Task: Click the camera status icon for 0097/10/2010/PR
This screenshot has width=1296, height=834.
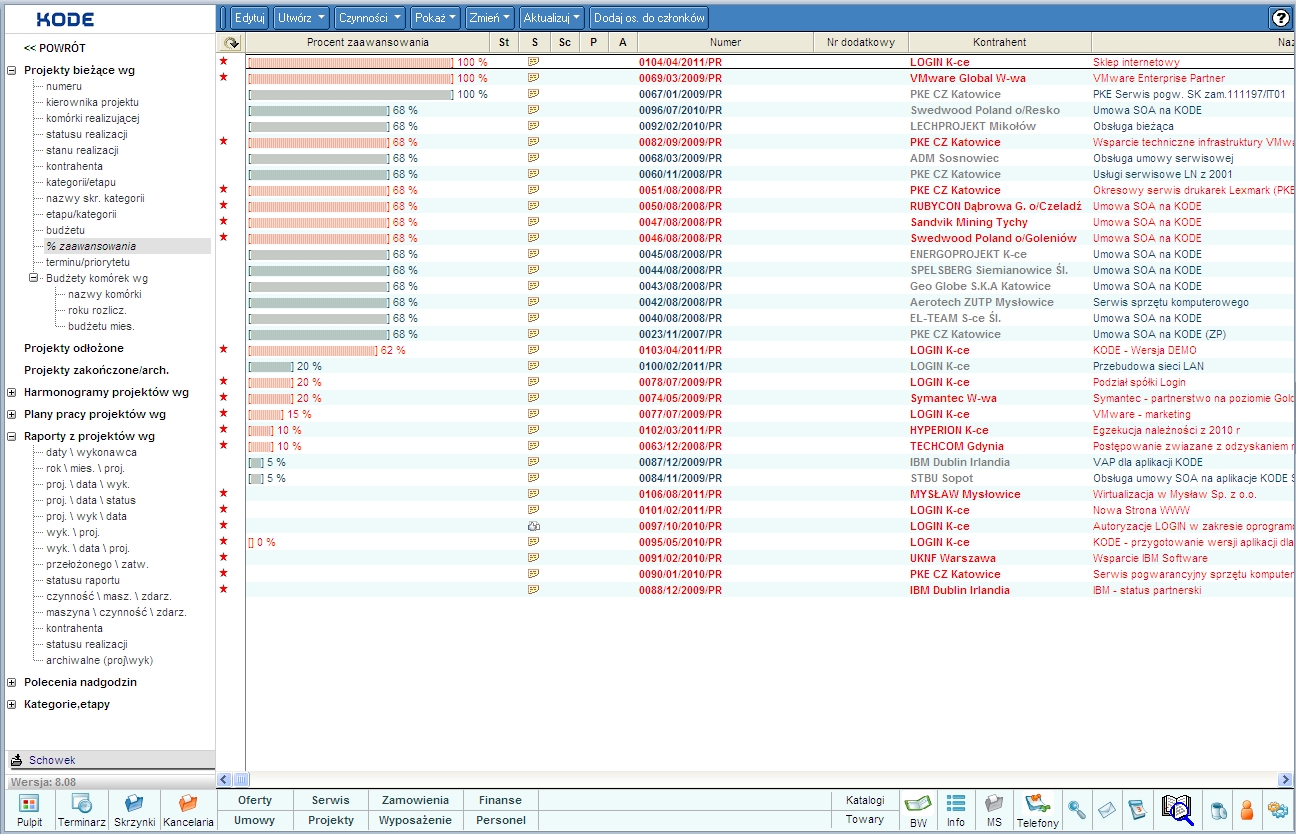Action: [x=534, y=526]
